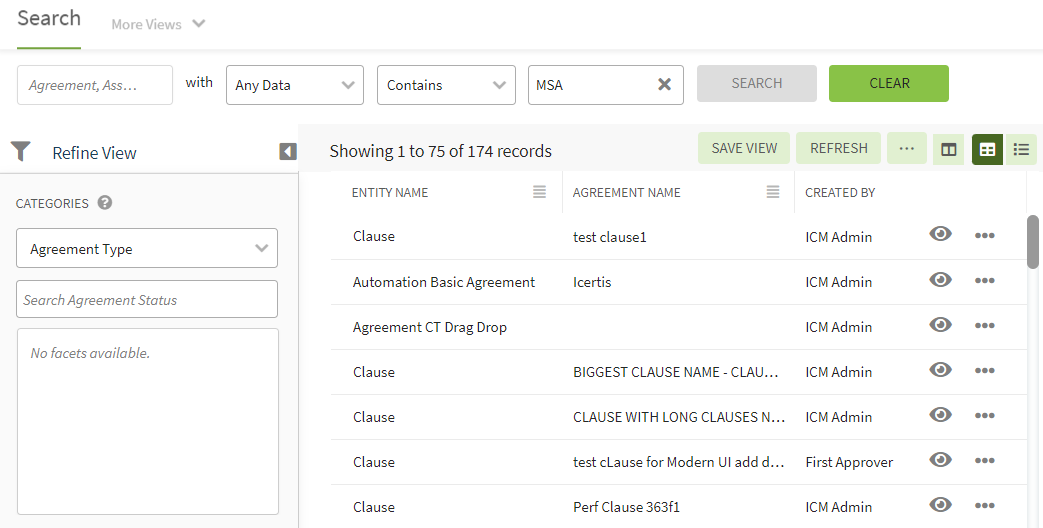View the test clause1 record eye icon
The image size is (1043, 528).
tap(940, 234)
